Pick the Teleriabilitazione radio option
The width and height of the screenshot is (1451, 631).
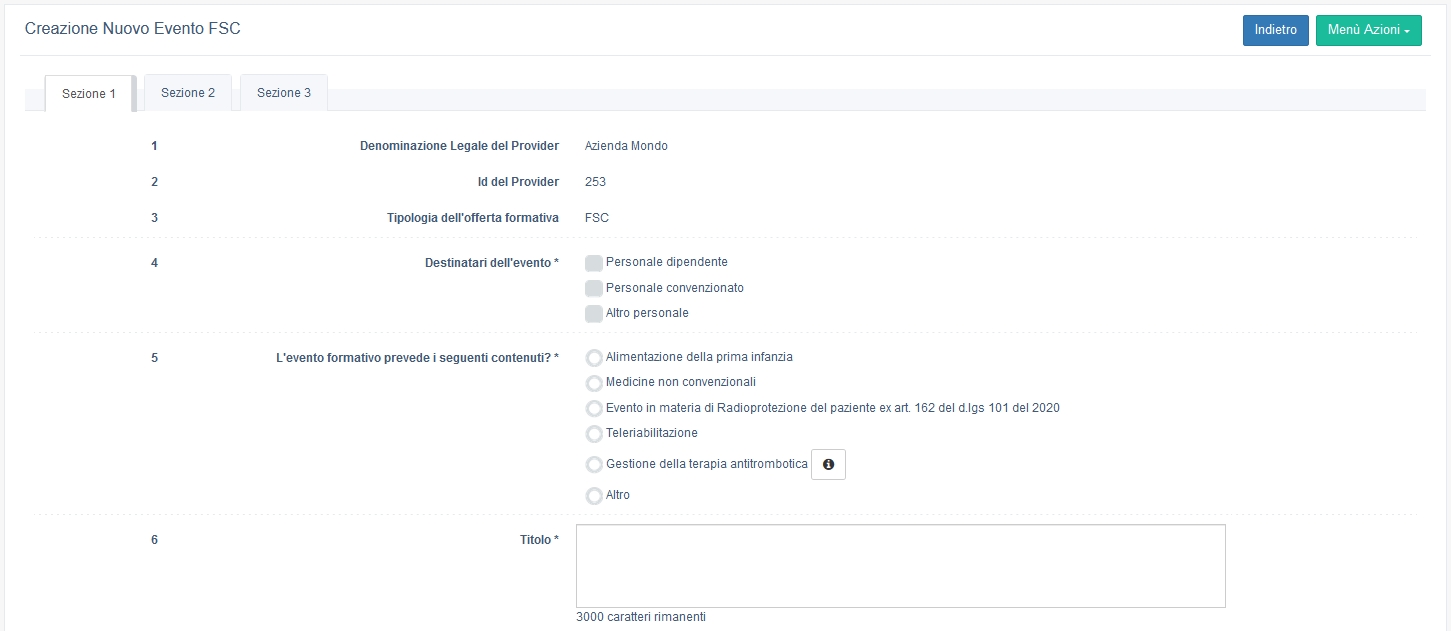[594, 434]
